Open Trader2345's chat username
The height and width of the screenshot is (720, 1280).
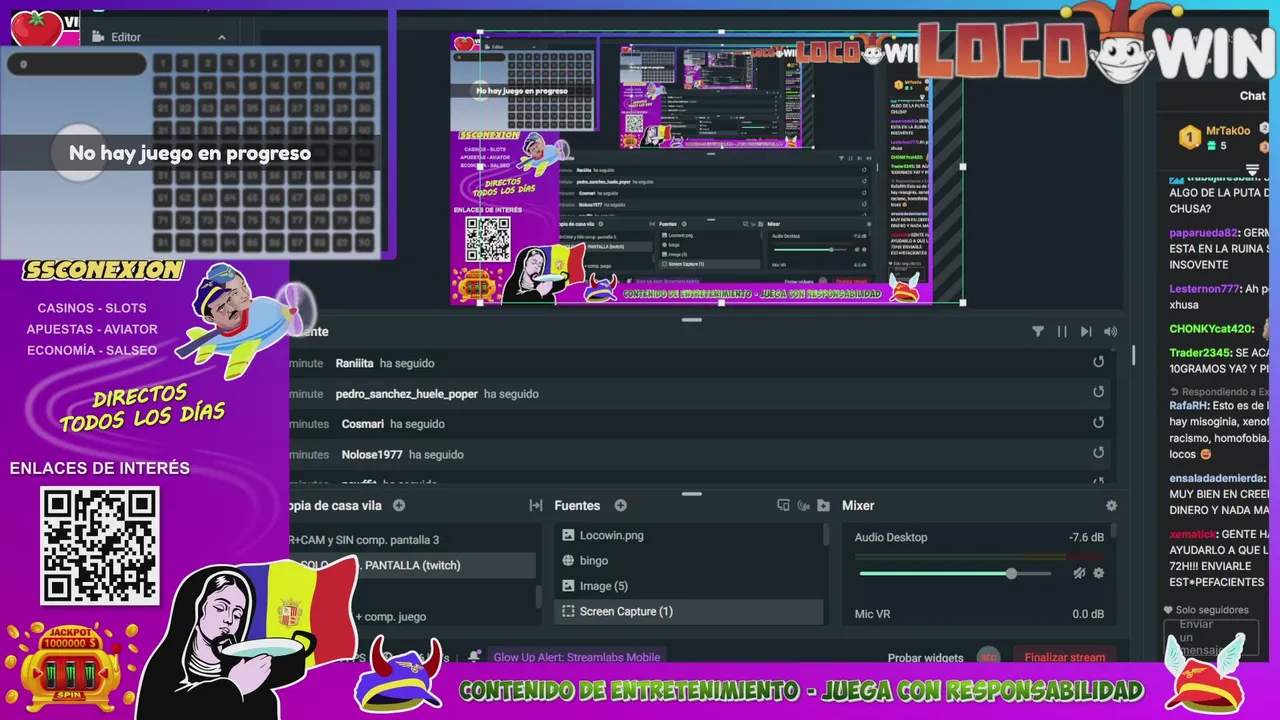pos(1199,353)
